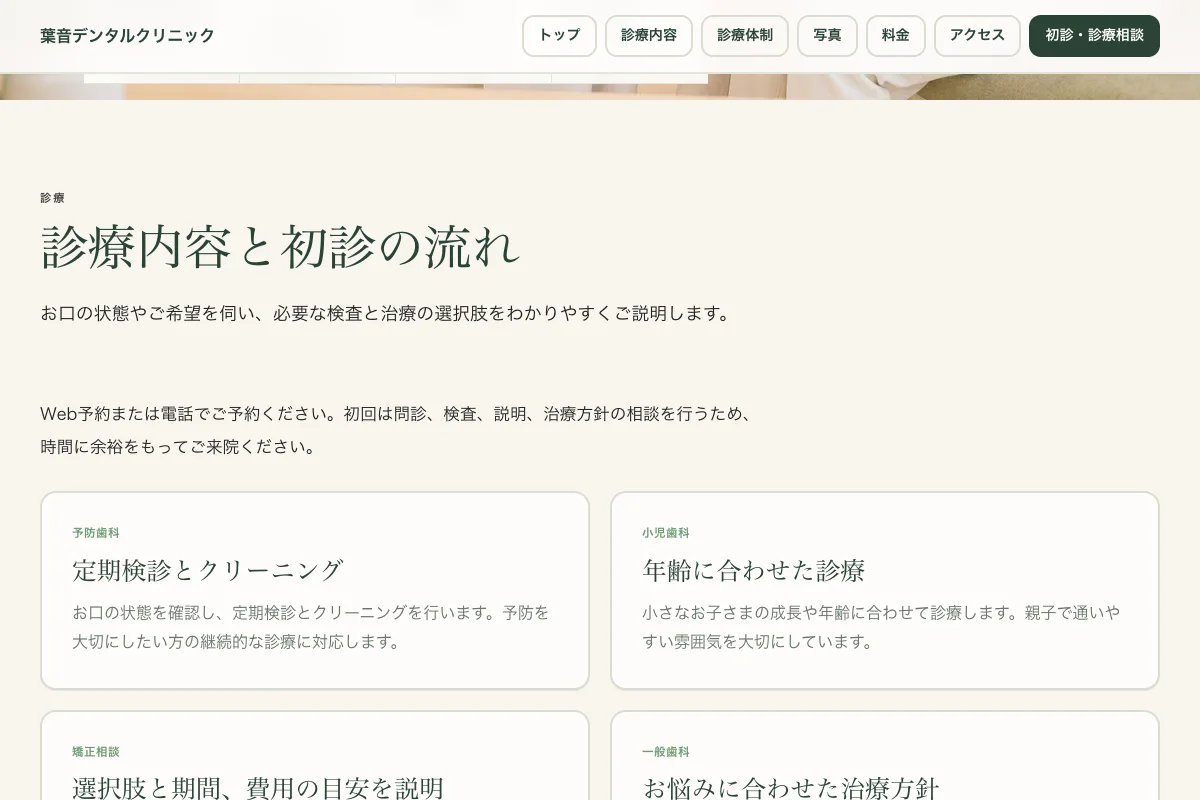Click the description about 親子で通いやすい雰囲気
1200x800 pixels.
pos(881,627)
